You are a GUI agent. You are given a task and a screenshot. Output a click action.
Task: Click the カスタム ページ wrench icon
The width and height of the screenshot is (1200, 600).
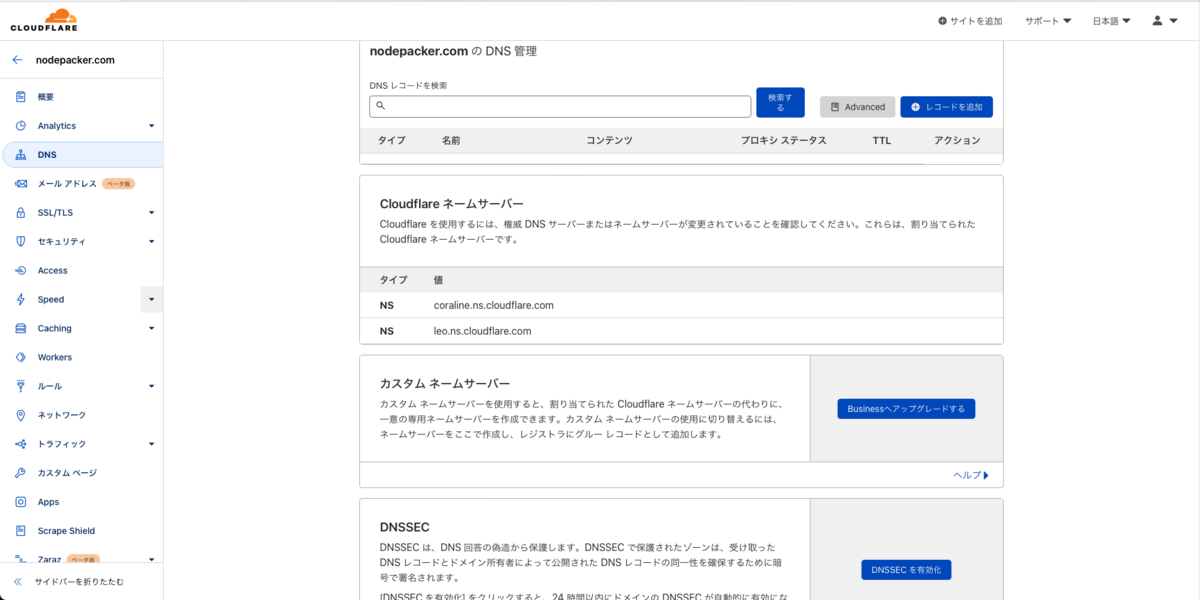tap(20, 473)
